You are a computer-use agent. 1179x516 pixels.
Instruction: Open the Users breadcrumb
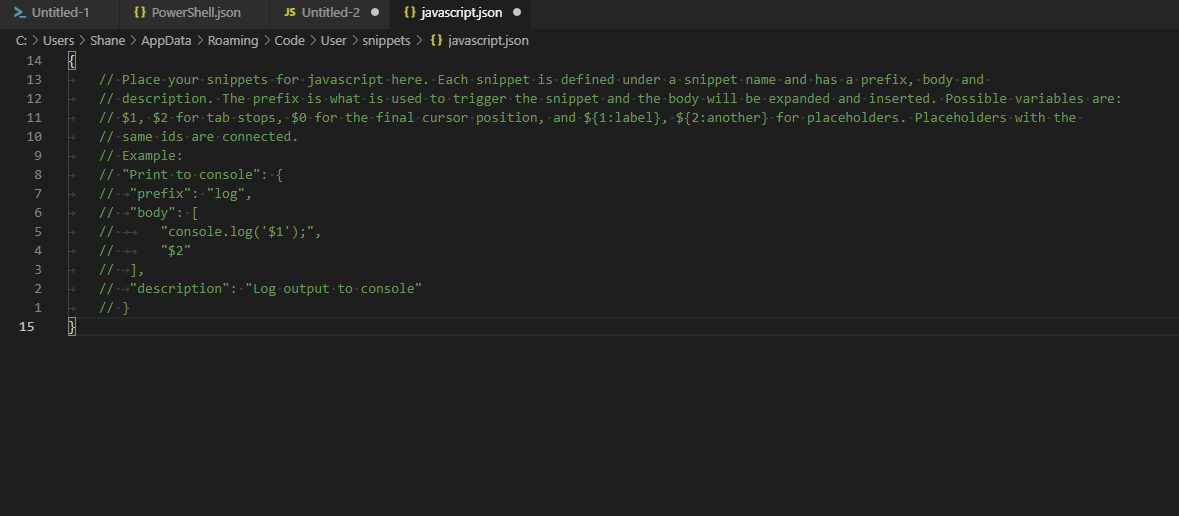point(59,41)
